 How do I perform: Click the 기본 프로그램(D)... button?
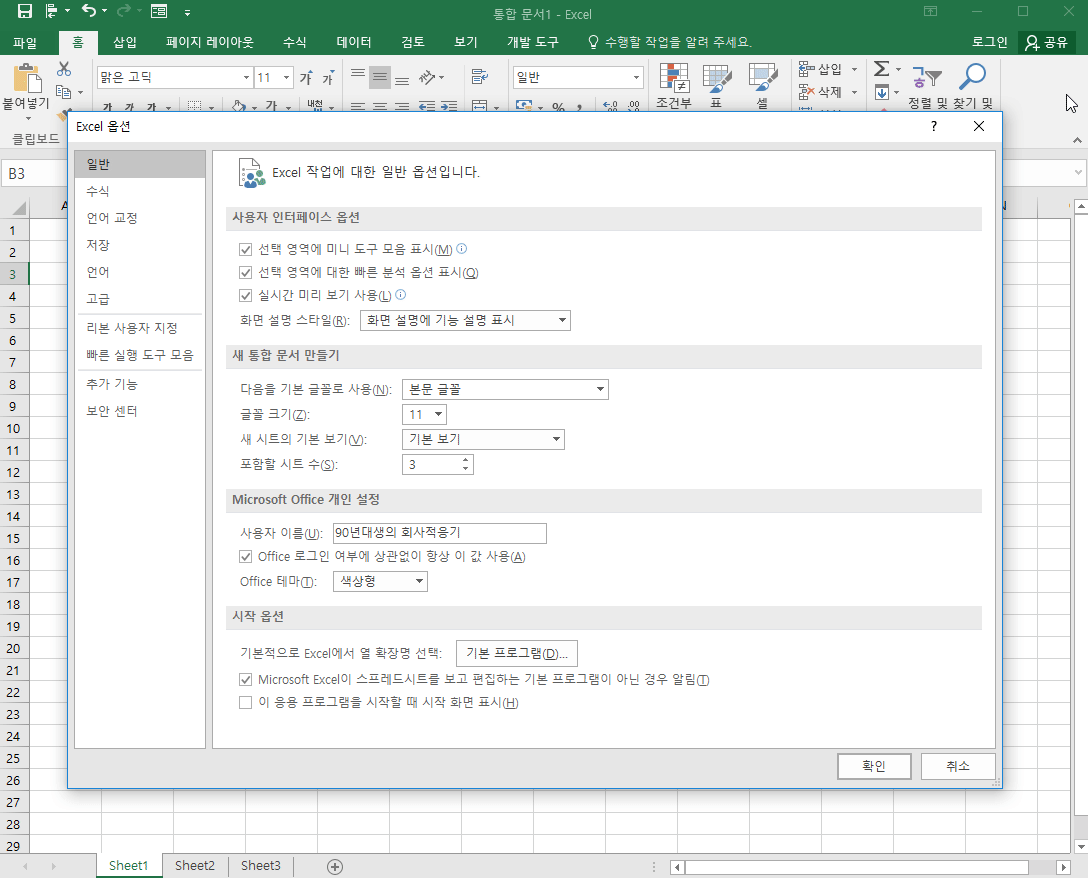pyautogui.click(x=516, y=653)
